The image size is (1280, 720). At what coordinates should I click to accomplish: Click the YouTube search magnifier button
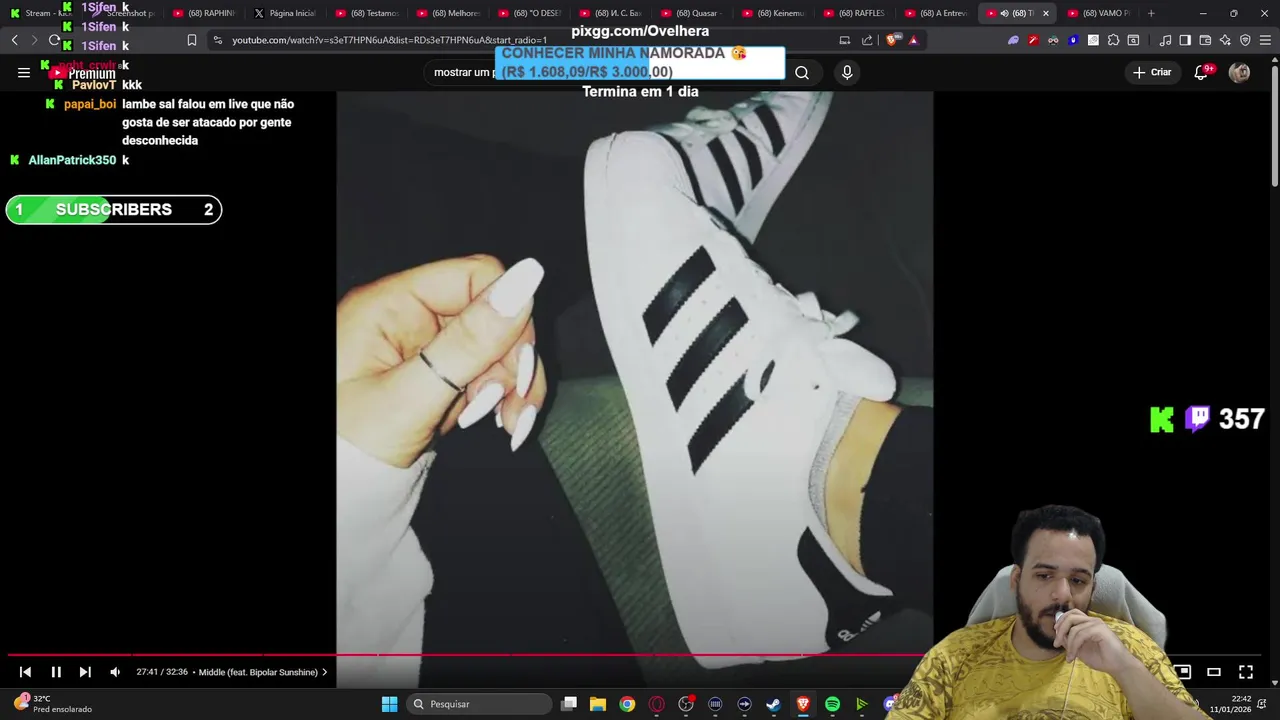click(x=802, y=72)
